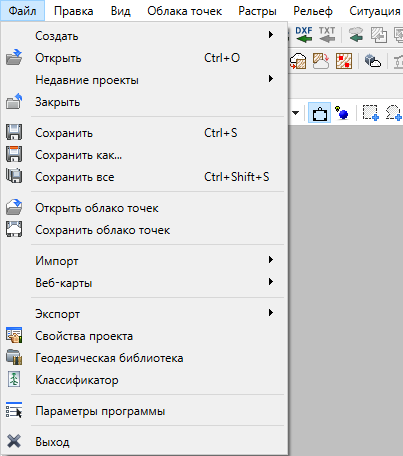The width and height of the screenshot is (403, 456).
Task: Select the Экспорт menu entry
Action: coord(145,314)
